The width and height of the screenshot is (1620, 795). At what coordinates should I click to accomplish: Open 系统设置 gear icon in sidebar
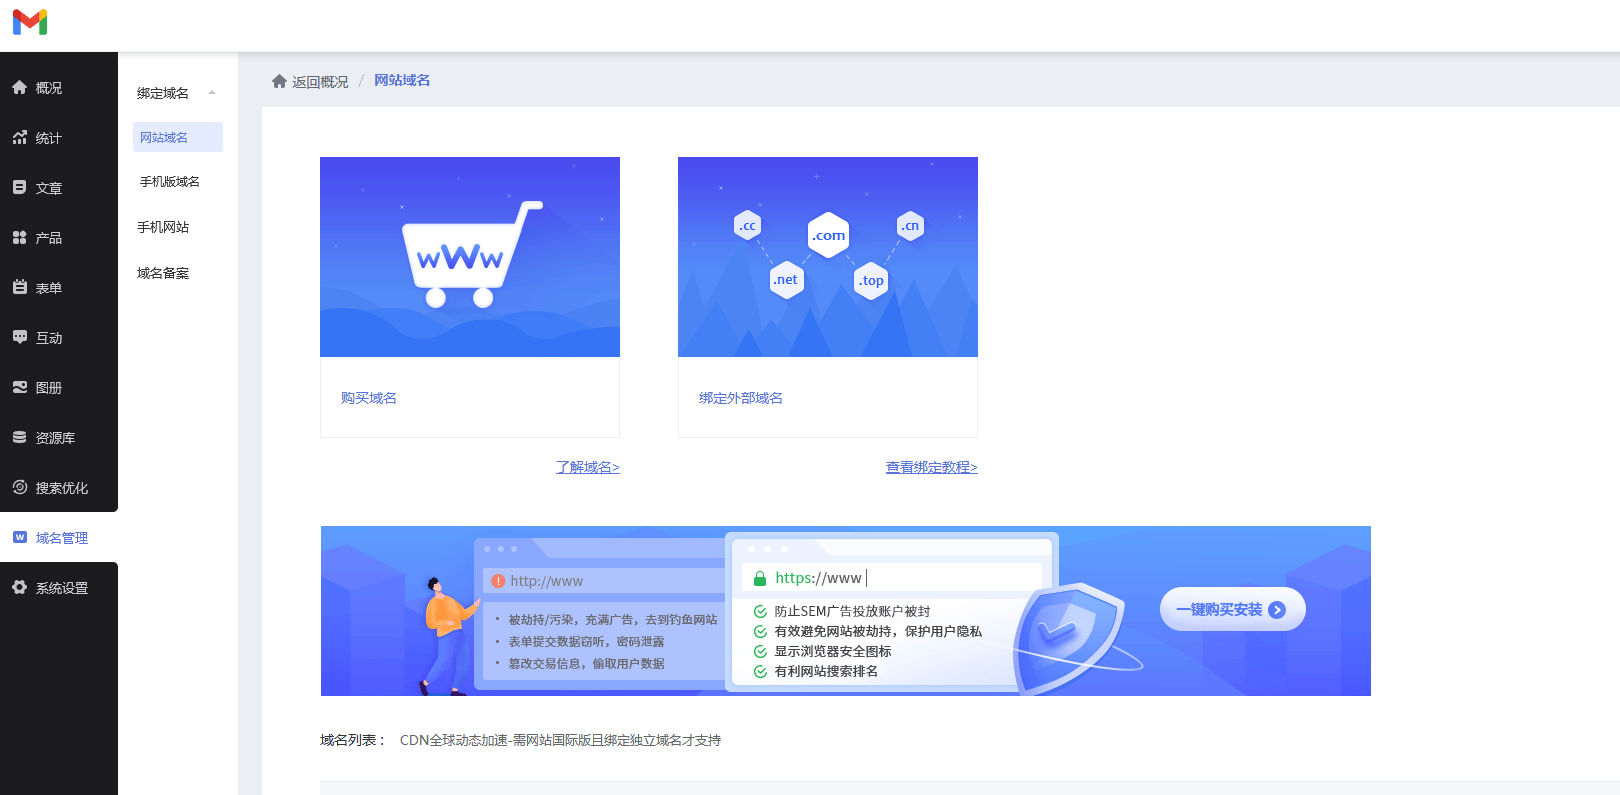(x=20, y=588)
